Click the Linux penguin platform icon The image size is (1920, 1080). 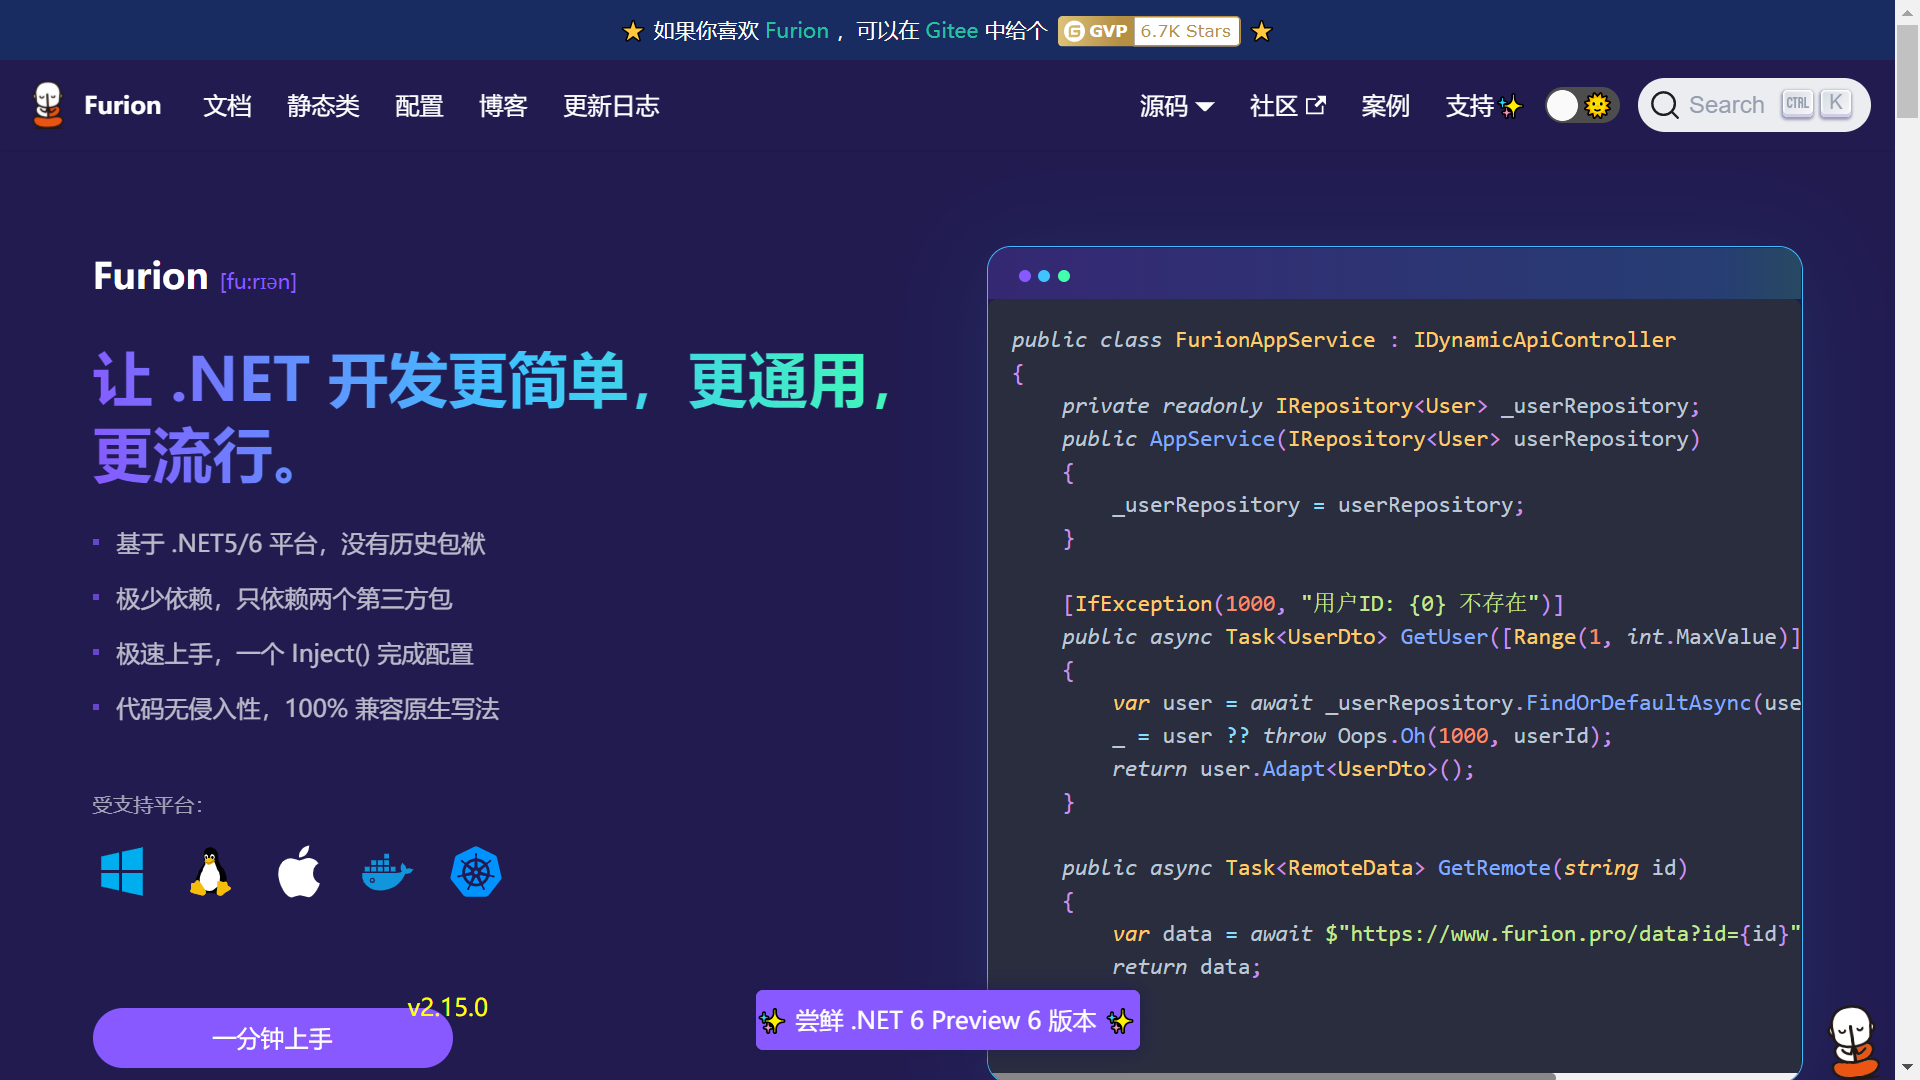(x=210, y=872)
